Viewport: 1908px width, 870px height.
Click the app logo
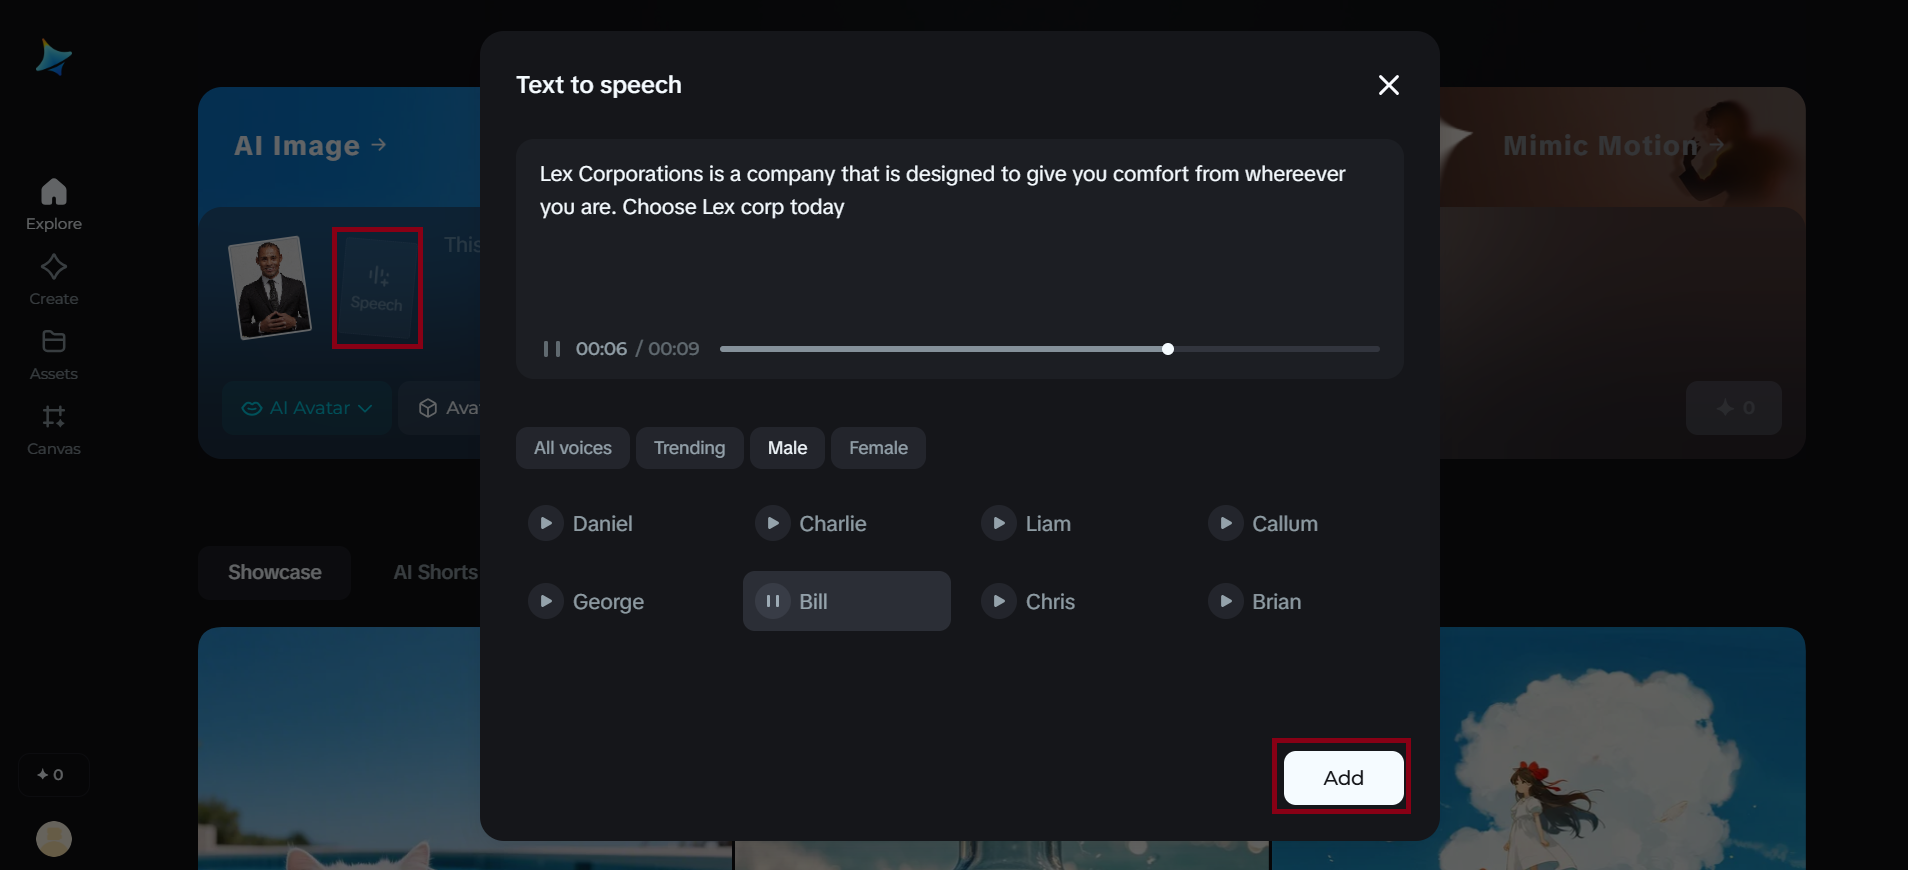[x=53, y=57]
